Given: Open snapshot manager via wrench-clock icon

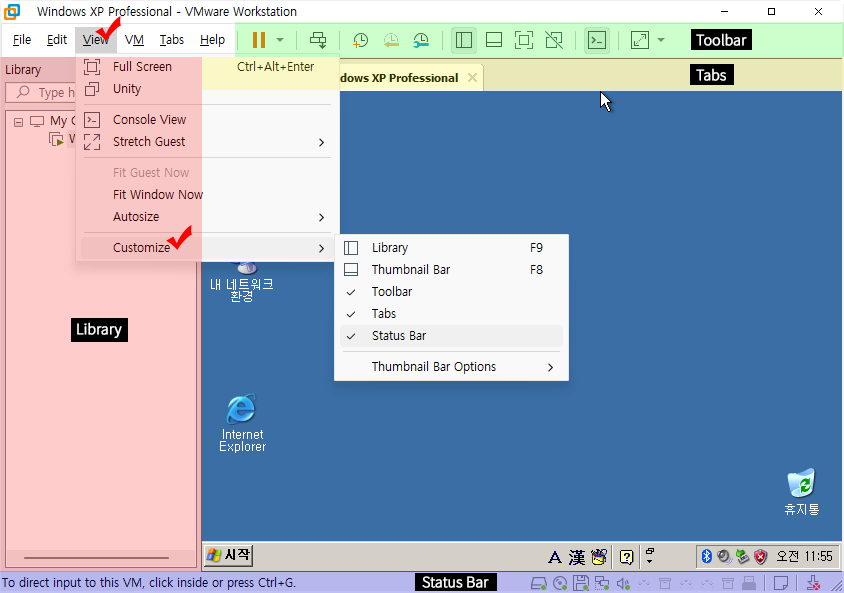Looking at the screenshot, I should [x=421, y=40].
